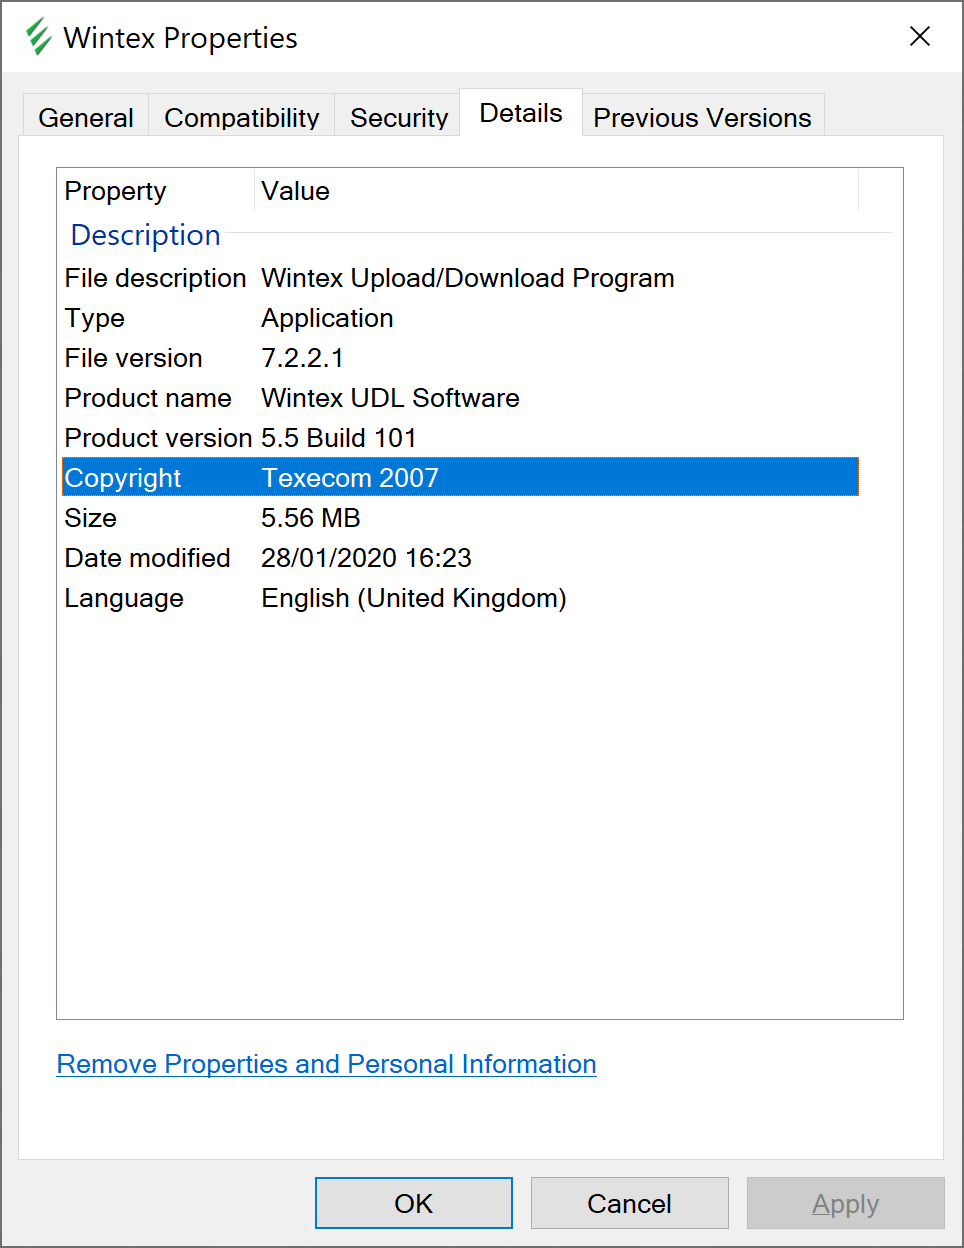Click the Cancel button
Screen dimensions: 964x1248
click(x=629, y=1203)
